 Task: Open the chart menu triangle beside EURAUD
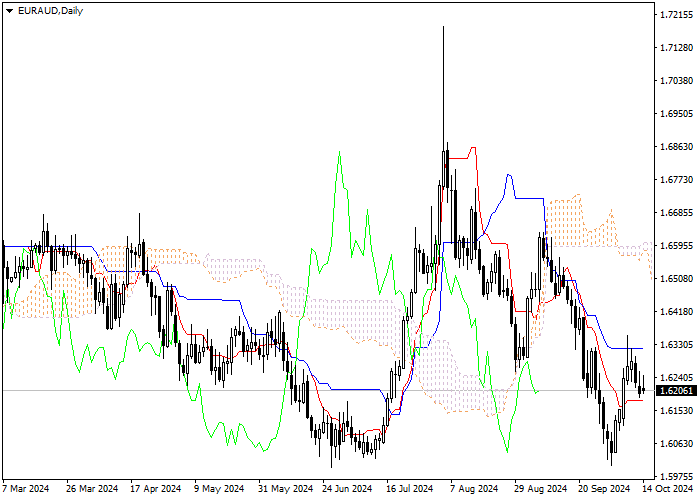9,11
